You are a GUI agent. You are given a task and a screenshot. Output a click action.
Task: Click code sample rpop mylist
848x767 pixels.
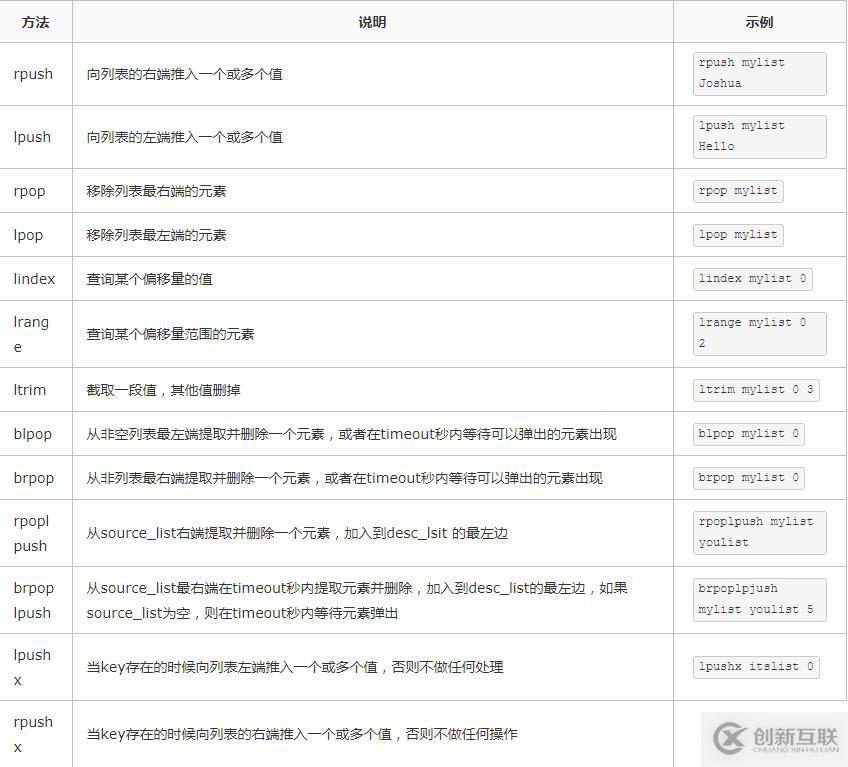pos(738,191)
